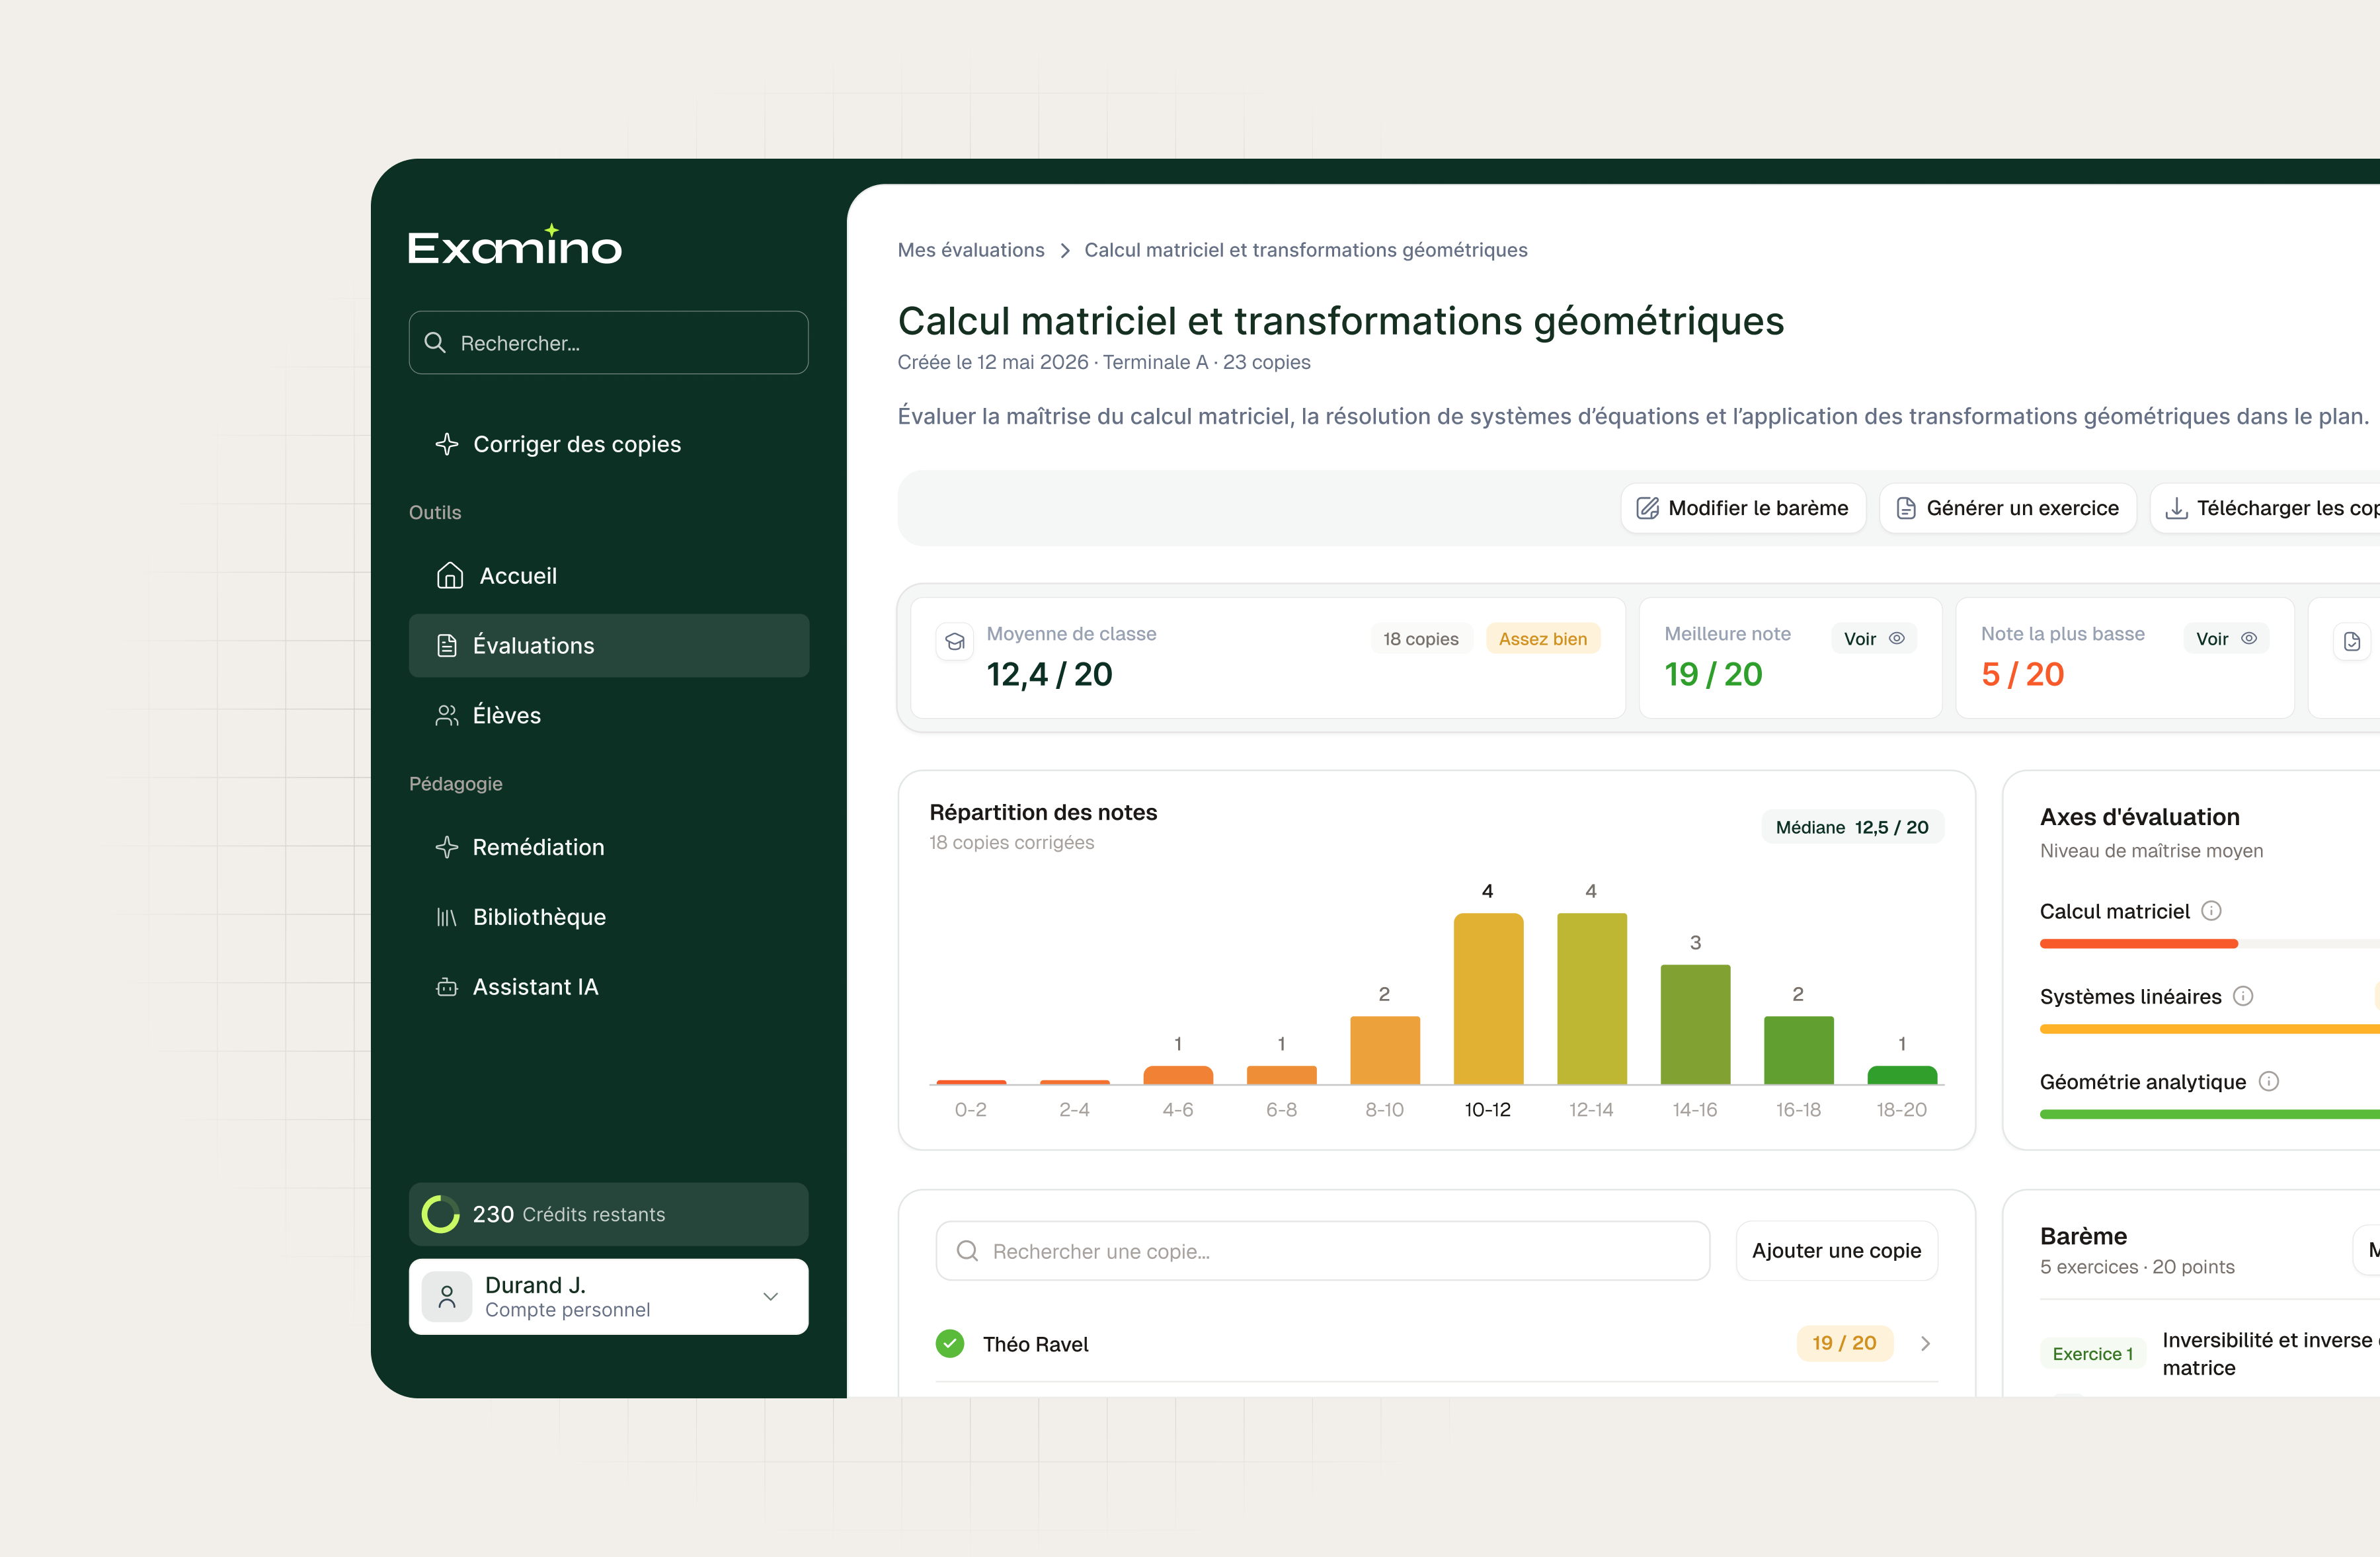Click the credits progress ring icon
This screenshot has width=2380, height=1557.
440,1214
